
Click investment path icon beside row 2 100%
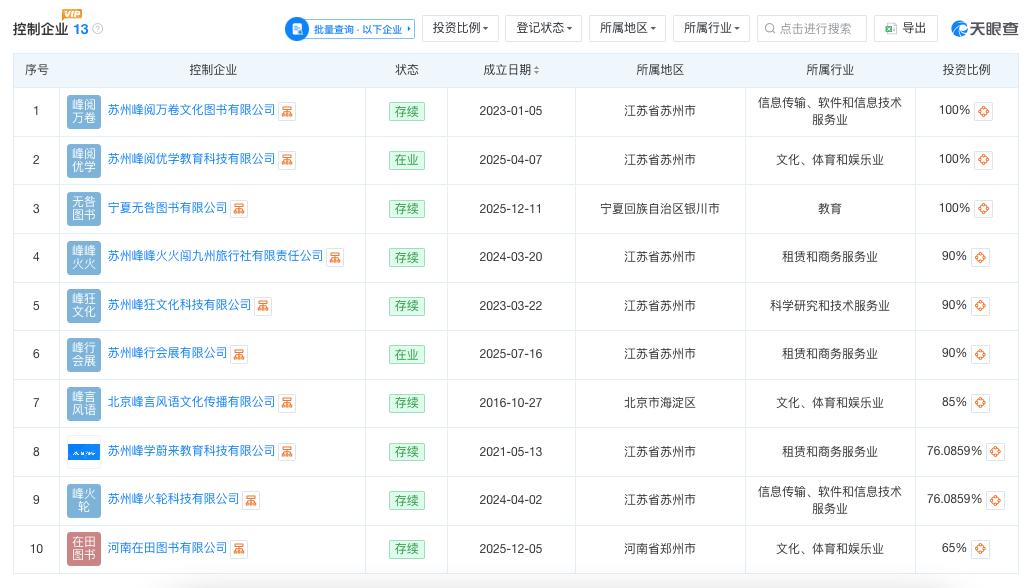(x=983, y=160)
